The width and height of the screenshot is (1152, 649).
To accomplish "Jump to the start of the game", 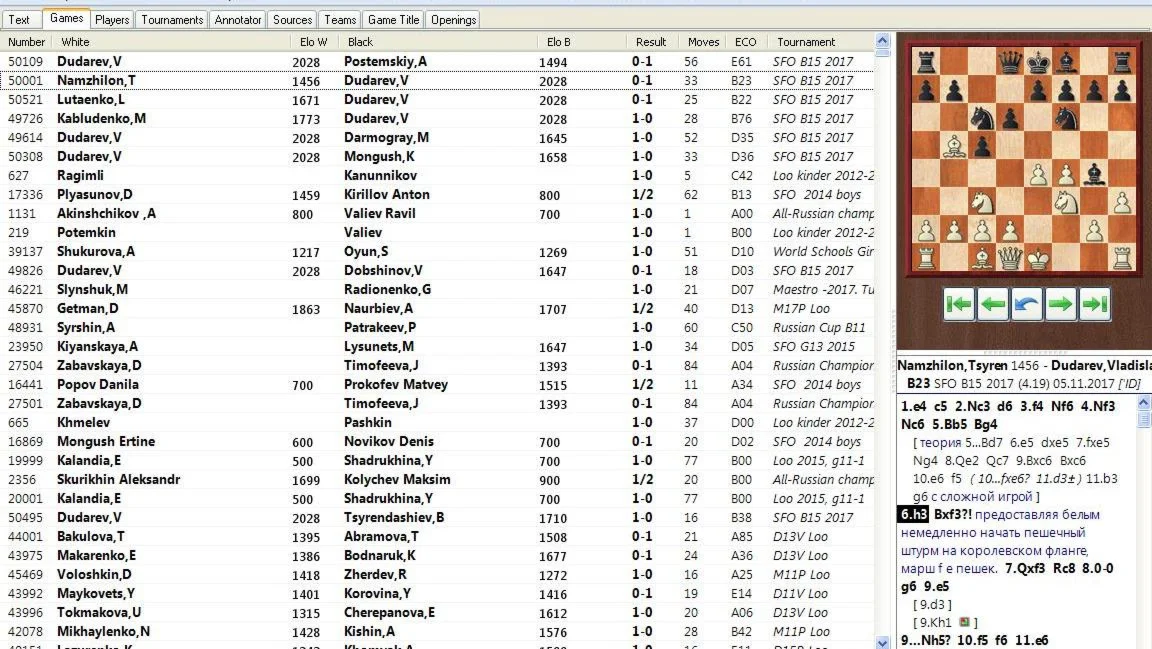I will click(x=959, y=304).
